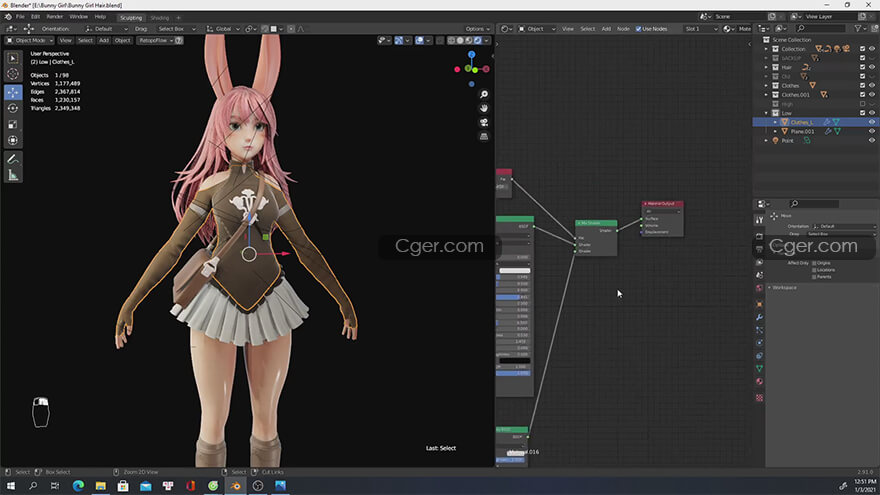Click the zoom magnifier icon in viewport

(x=484, y=94)
